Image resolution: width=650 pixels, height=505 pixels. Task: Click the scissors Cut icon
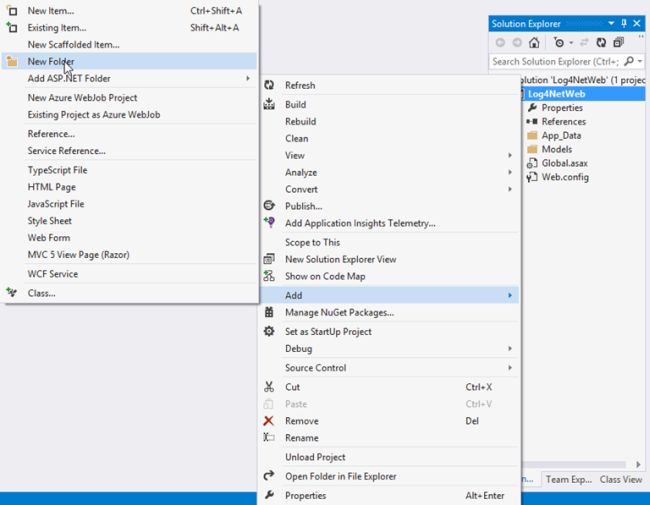point(269,387)
